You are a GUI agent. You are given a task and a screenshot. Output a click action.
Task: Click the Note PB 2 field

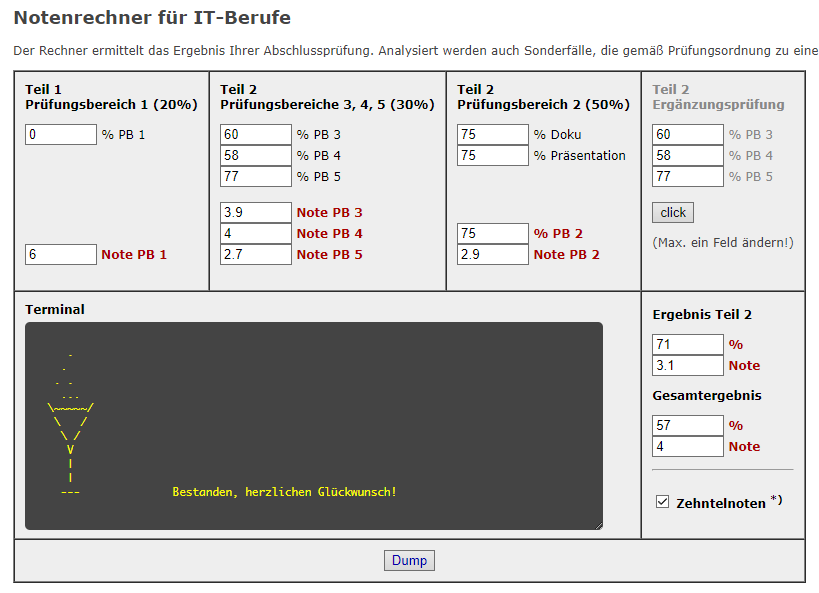(x=493, y=254)
